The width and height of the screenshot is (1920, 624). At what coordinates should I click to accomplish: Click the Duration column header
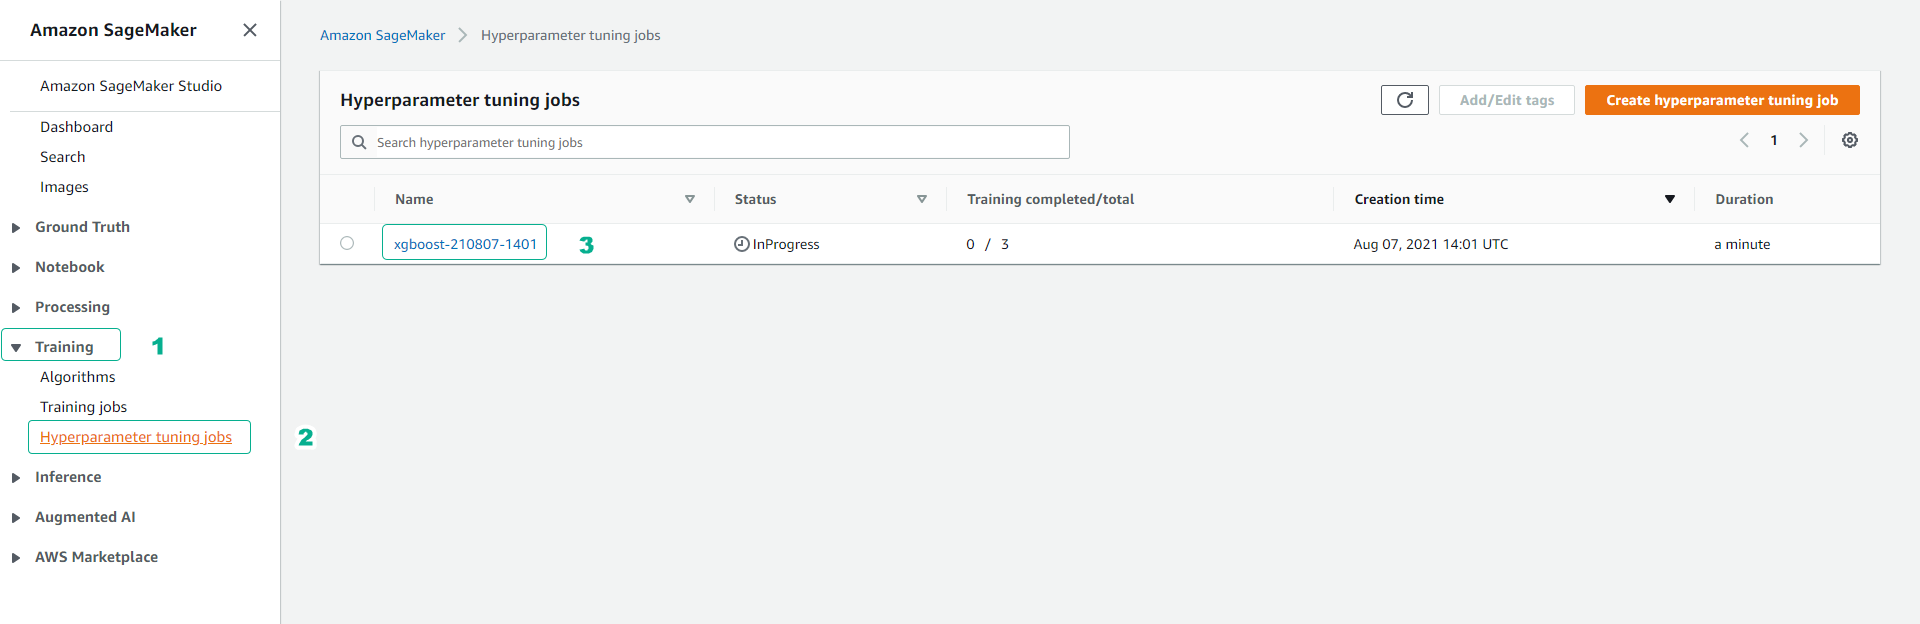point(1744,199)
